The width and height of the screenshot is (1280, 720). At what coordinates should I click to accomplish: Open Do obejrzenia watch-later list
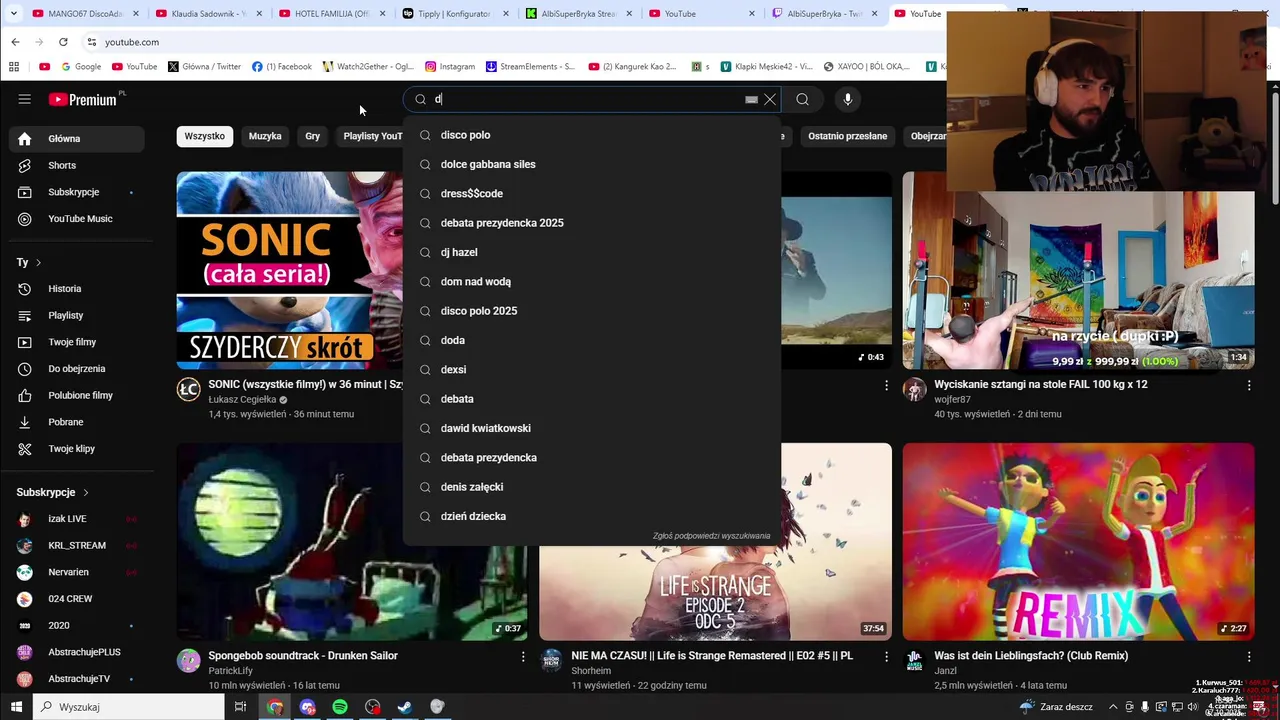(77, 369)
